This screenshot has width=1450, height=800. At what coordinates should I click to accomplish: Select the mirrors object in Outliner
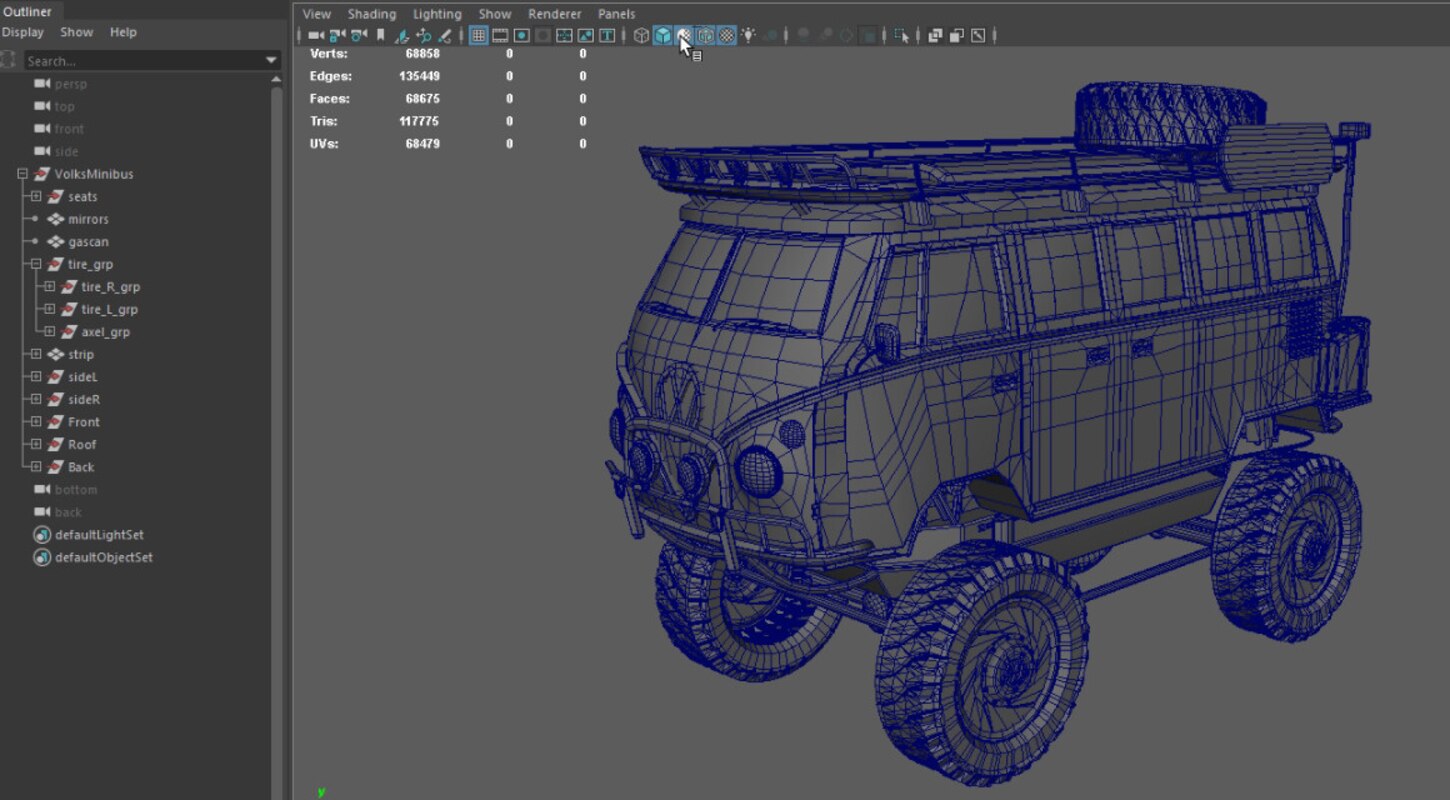[x=88, y=219]
